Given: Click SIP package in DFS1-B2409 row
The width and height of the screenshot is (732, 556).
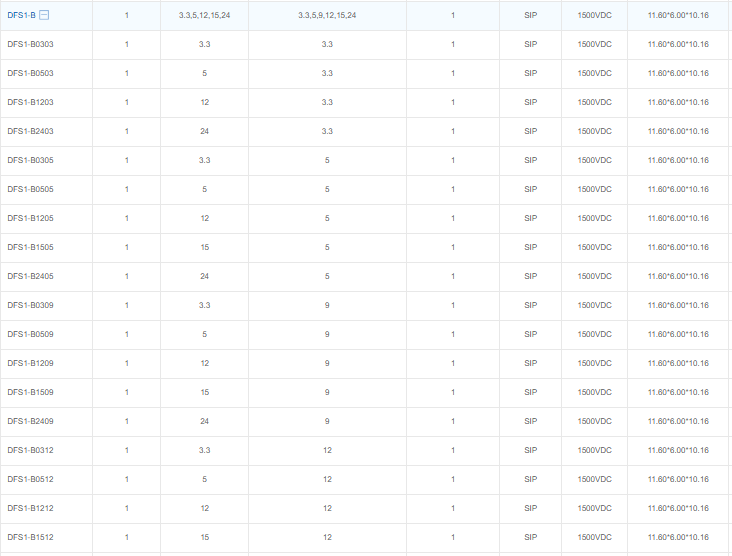Looking at the screenshot, I should pyautogui.click(x=530, y=421).
